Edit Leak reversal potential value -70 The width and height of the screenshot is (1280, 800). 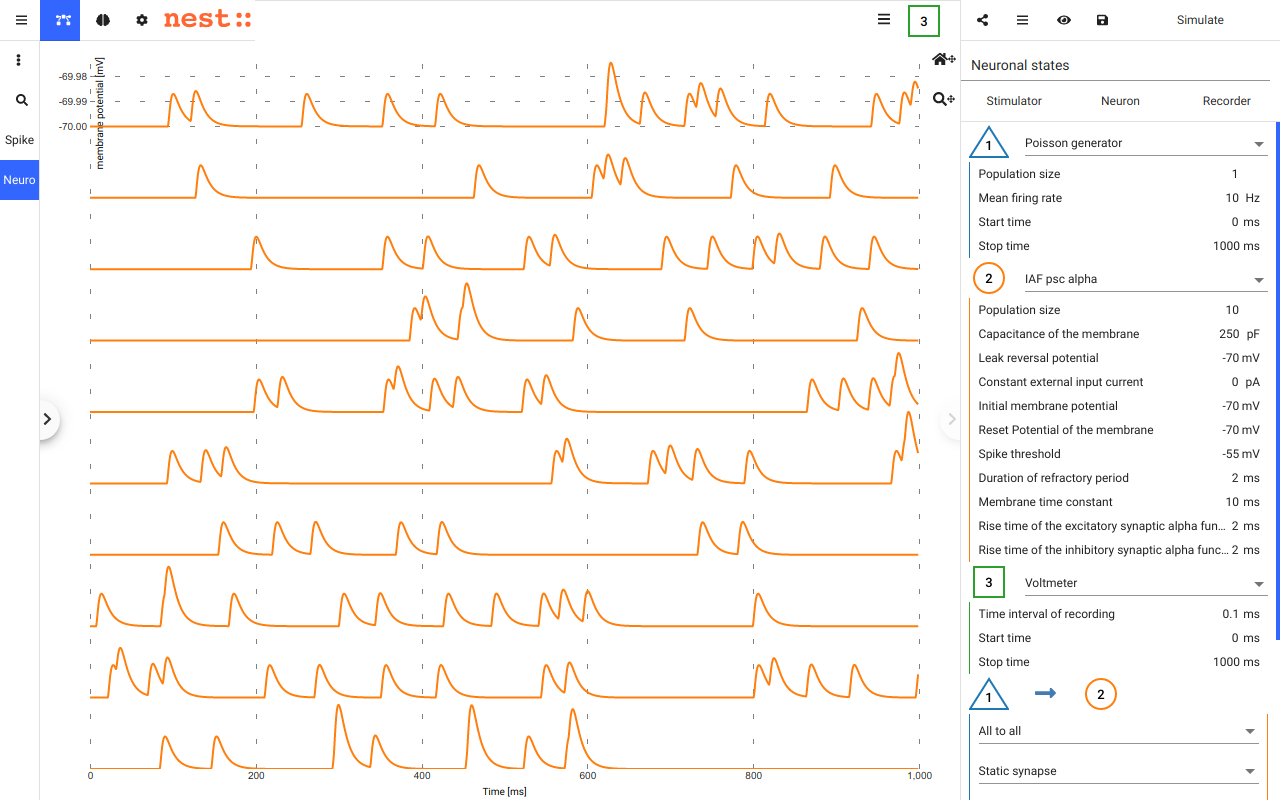point(1230,358)
